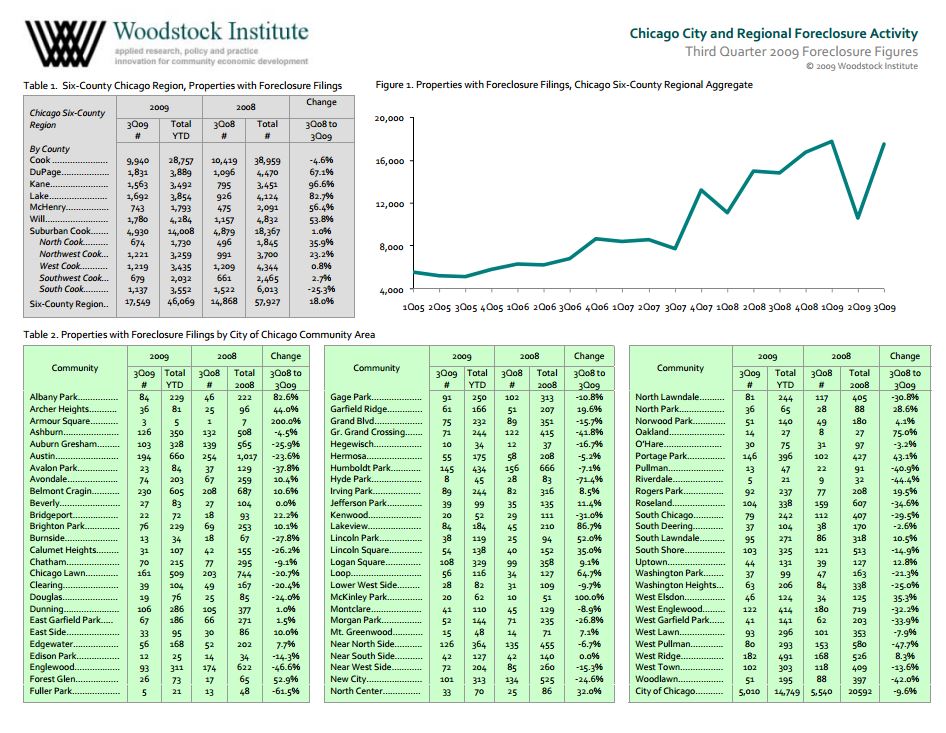Click the "12,000" y-axis label on the chart

tap(389, 204)
